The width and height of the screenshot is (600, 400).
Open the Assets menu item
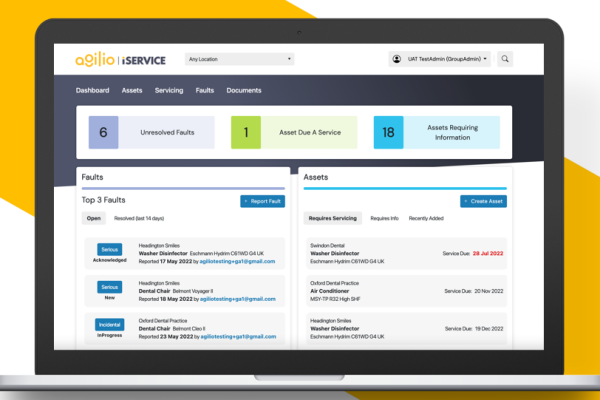(x=132, y=90)
